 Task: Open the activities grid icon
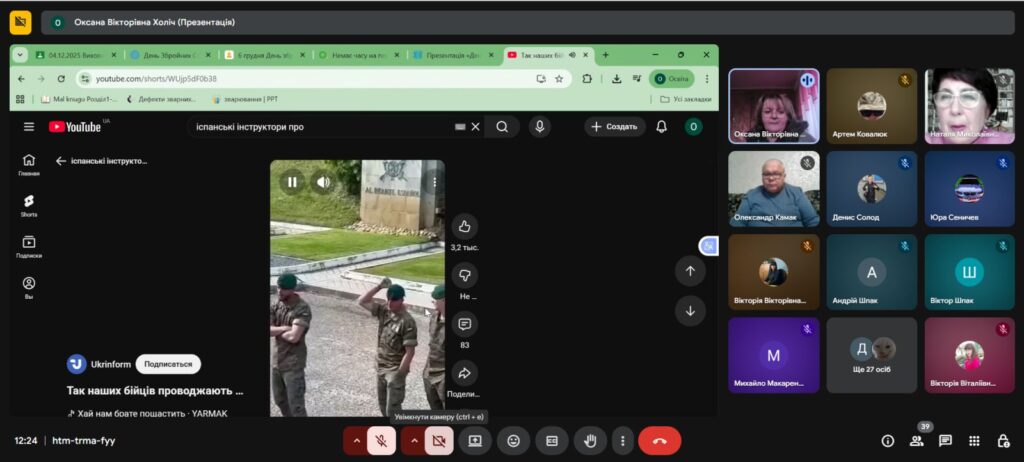(x=974, y=441)
